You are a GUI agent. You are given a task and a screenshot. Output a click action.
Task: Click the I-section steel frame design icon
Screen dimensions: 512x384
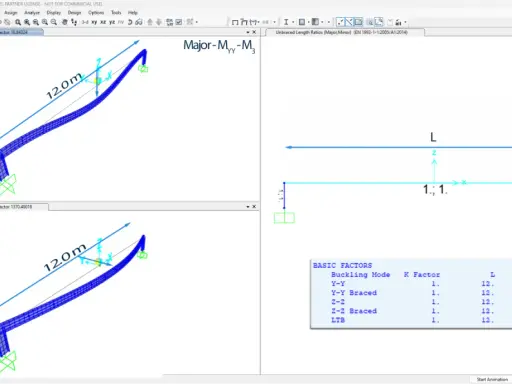[x=286, y=22]
